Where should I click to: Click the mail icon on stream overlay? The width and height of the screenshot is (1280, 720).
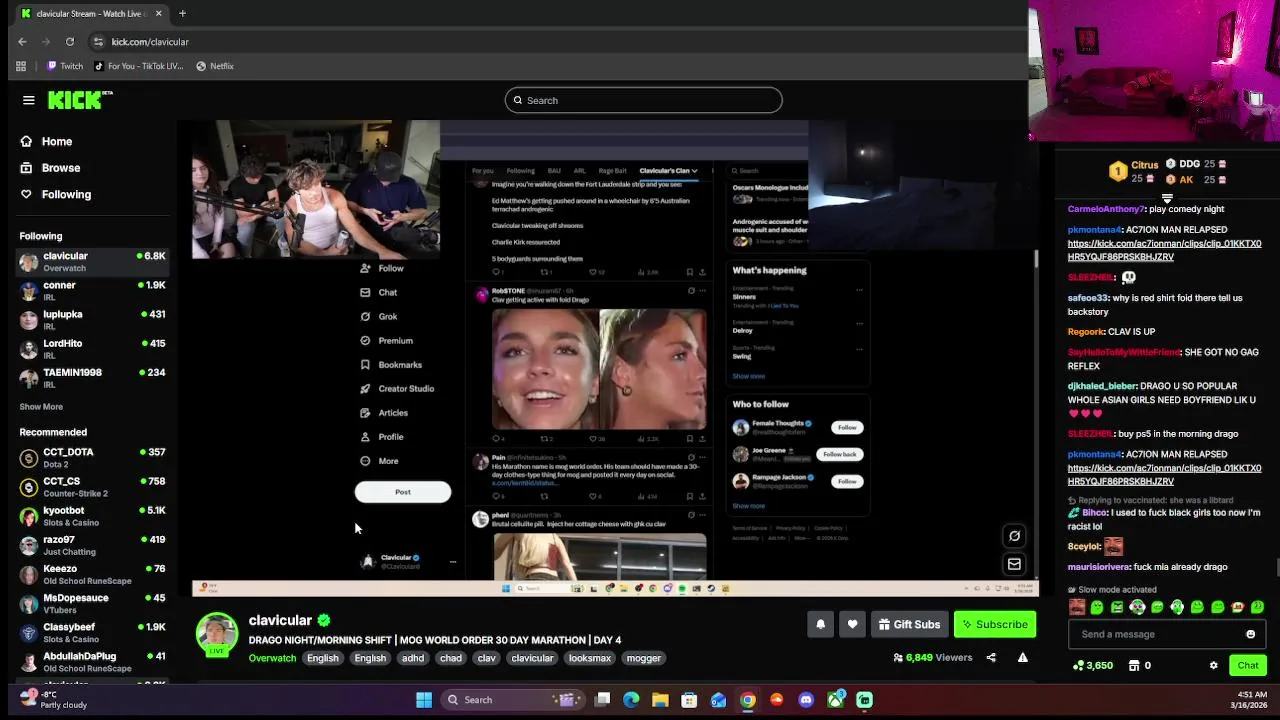(1014, 564)
